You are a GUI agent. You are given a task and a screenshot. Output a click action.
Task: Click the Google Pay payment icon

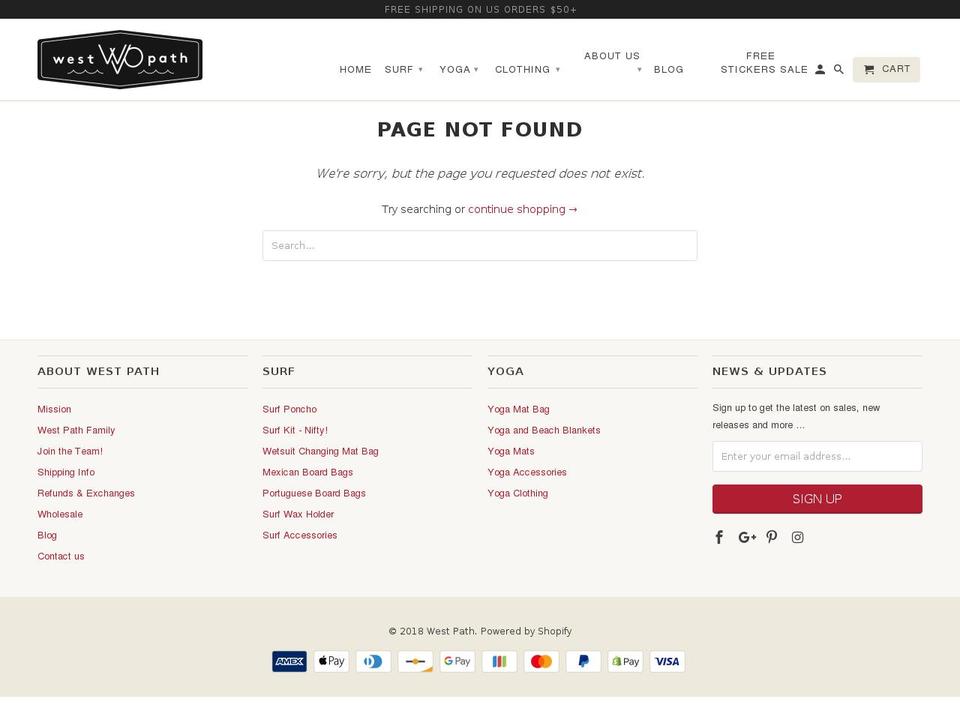pyautogui.click(x=457, y=661)
